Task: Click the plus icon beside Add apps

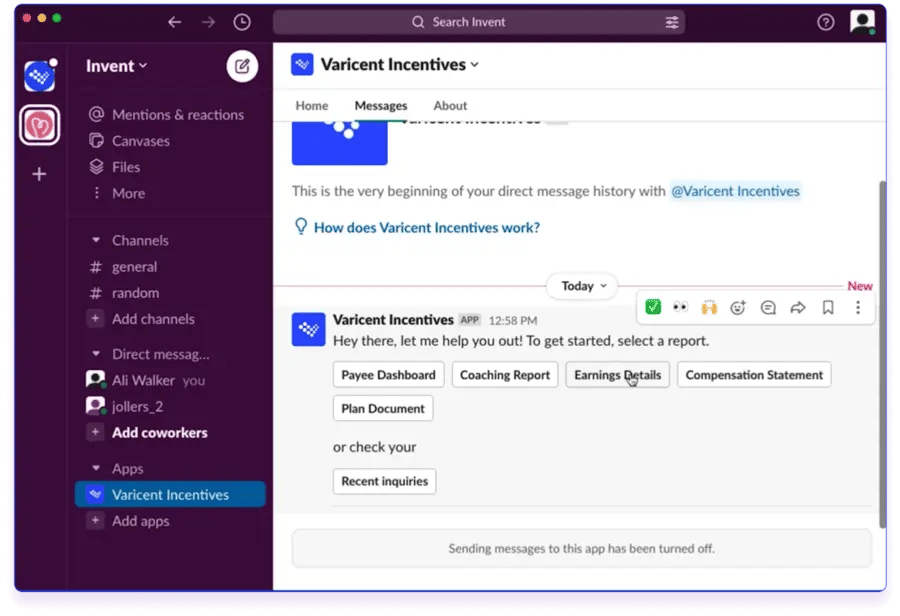Action: point(95,520)
